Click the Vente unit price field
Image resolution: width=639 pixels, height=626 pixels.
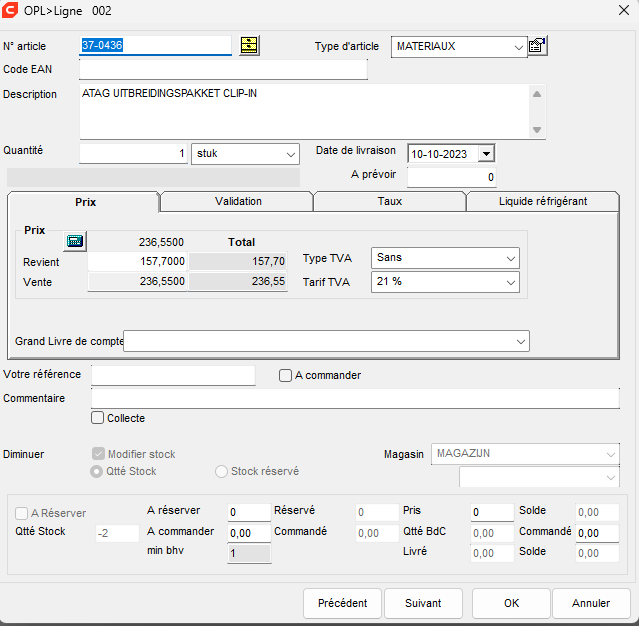pyautogui.click(x=137, y=282)
